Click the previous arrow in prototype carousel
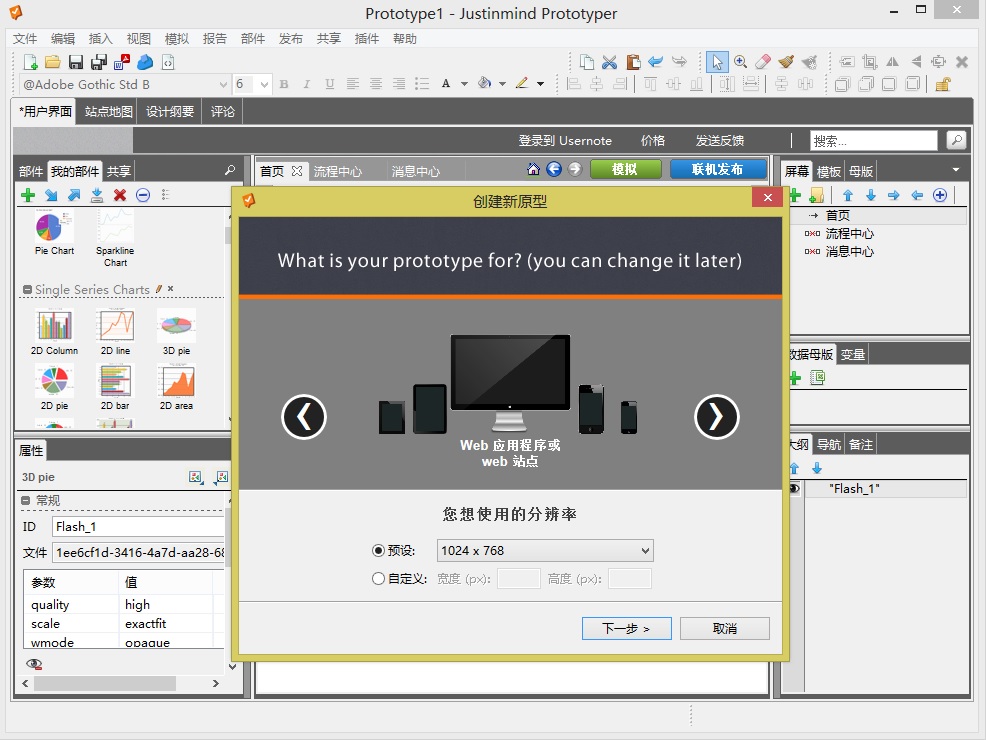986x740 pixels. pyautogui.click(x=304, y=417)
